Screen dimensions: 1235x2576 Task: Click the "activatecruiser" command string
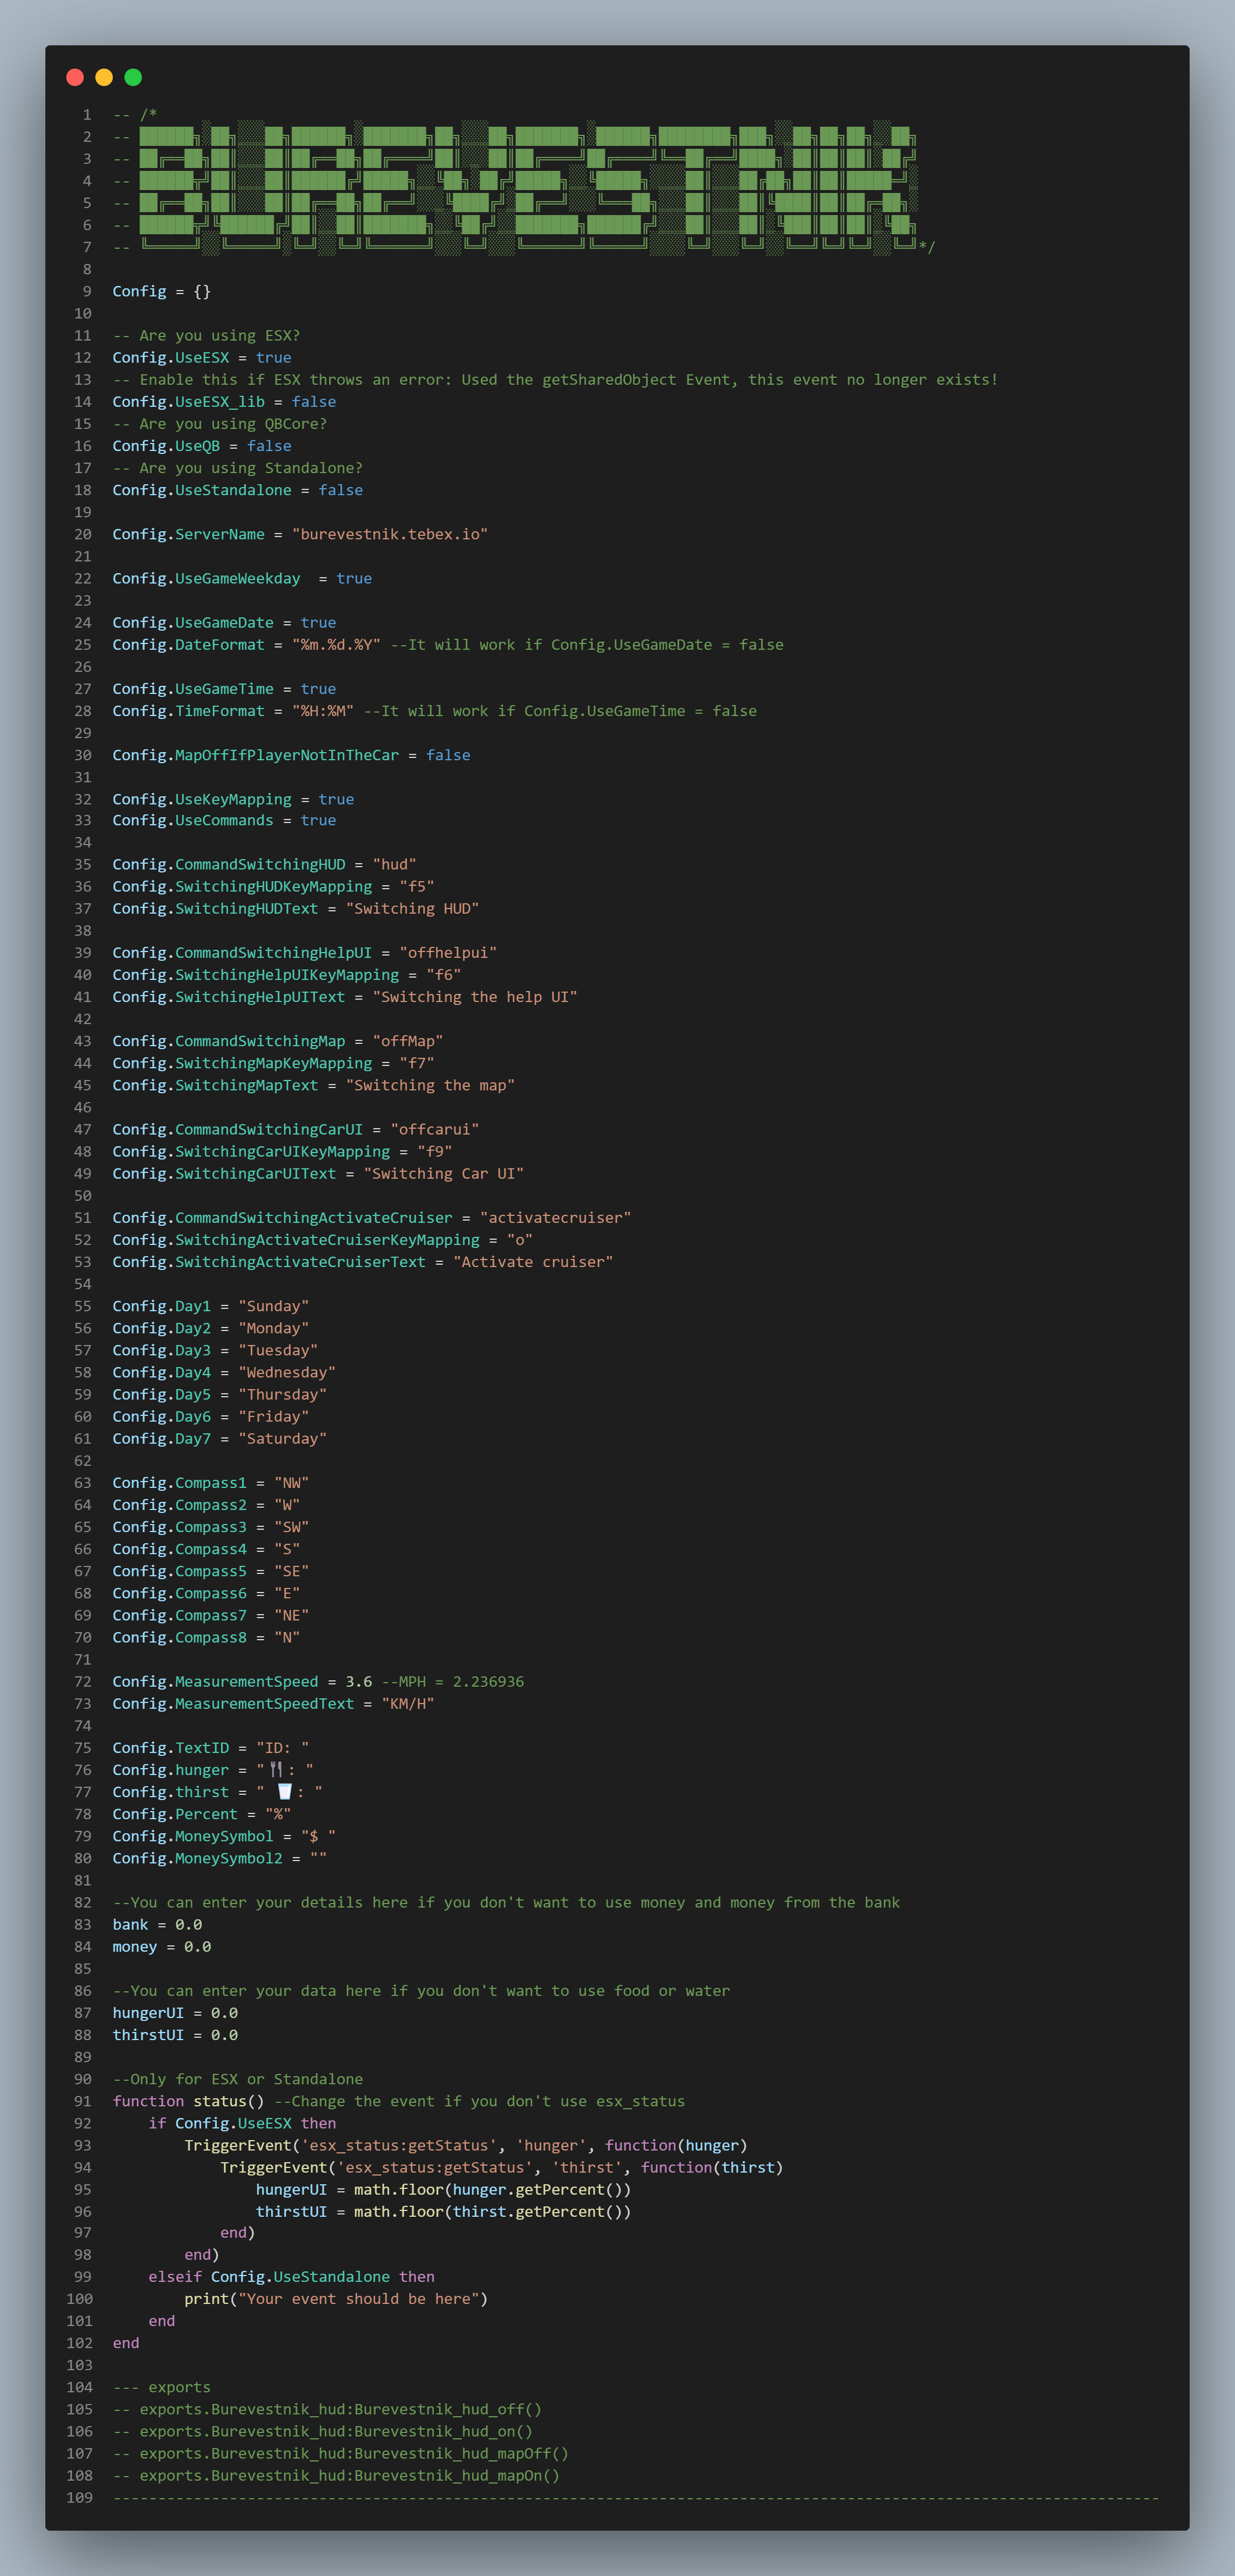click(x=555, y=1218)
